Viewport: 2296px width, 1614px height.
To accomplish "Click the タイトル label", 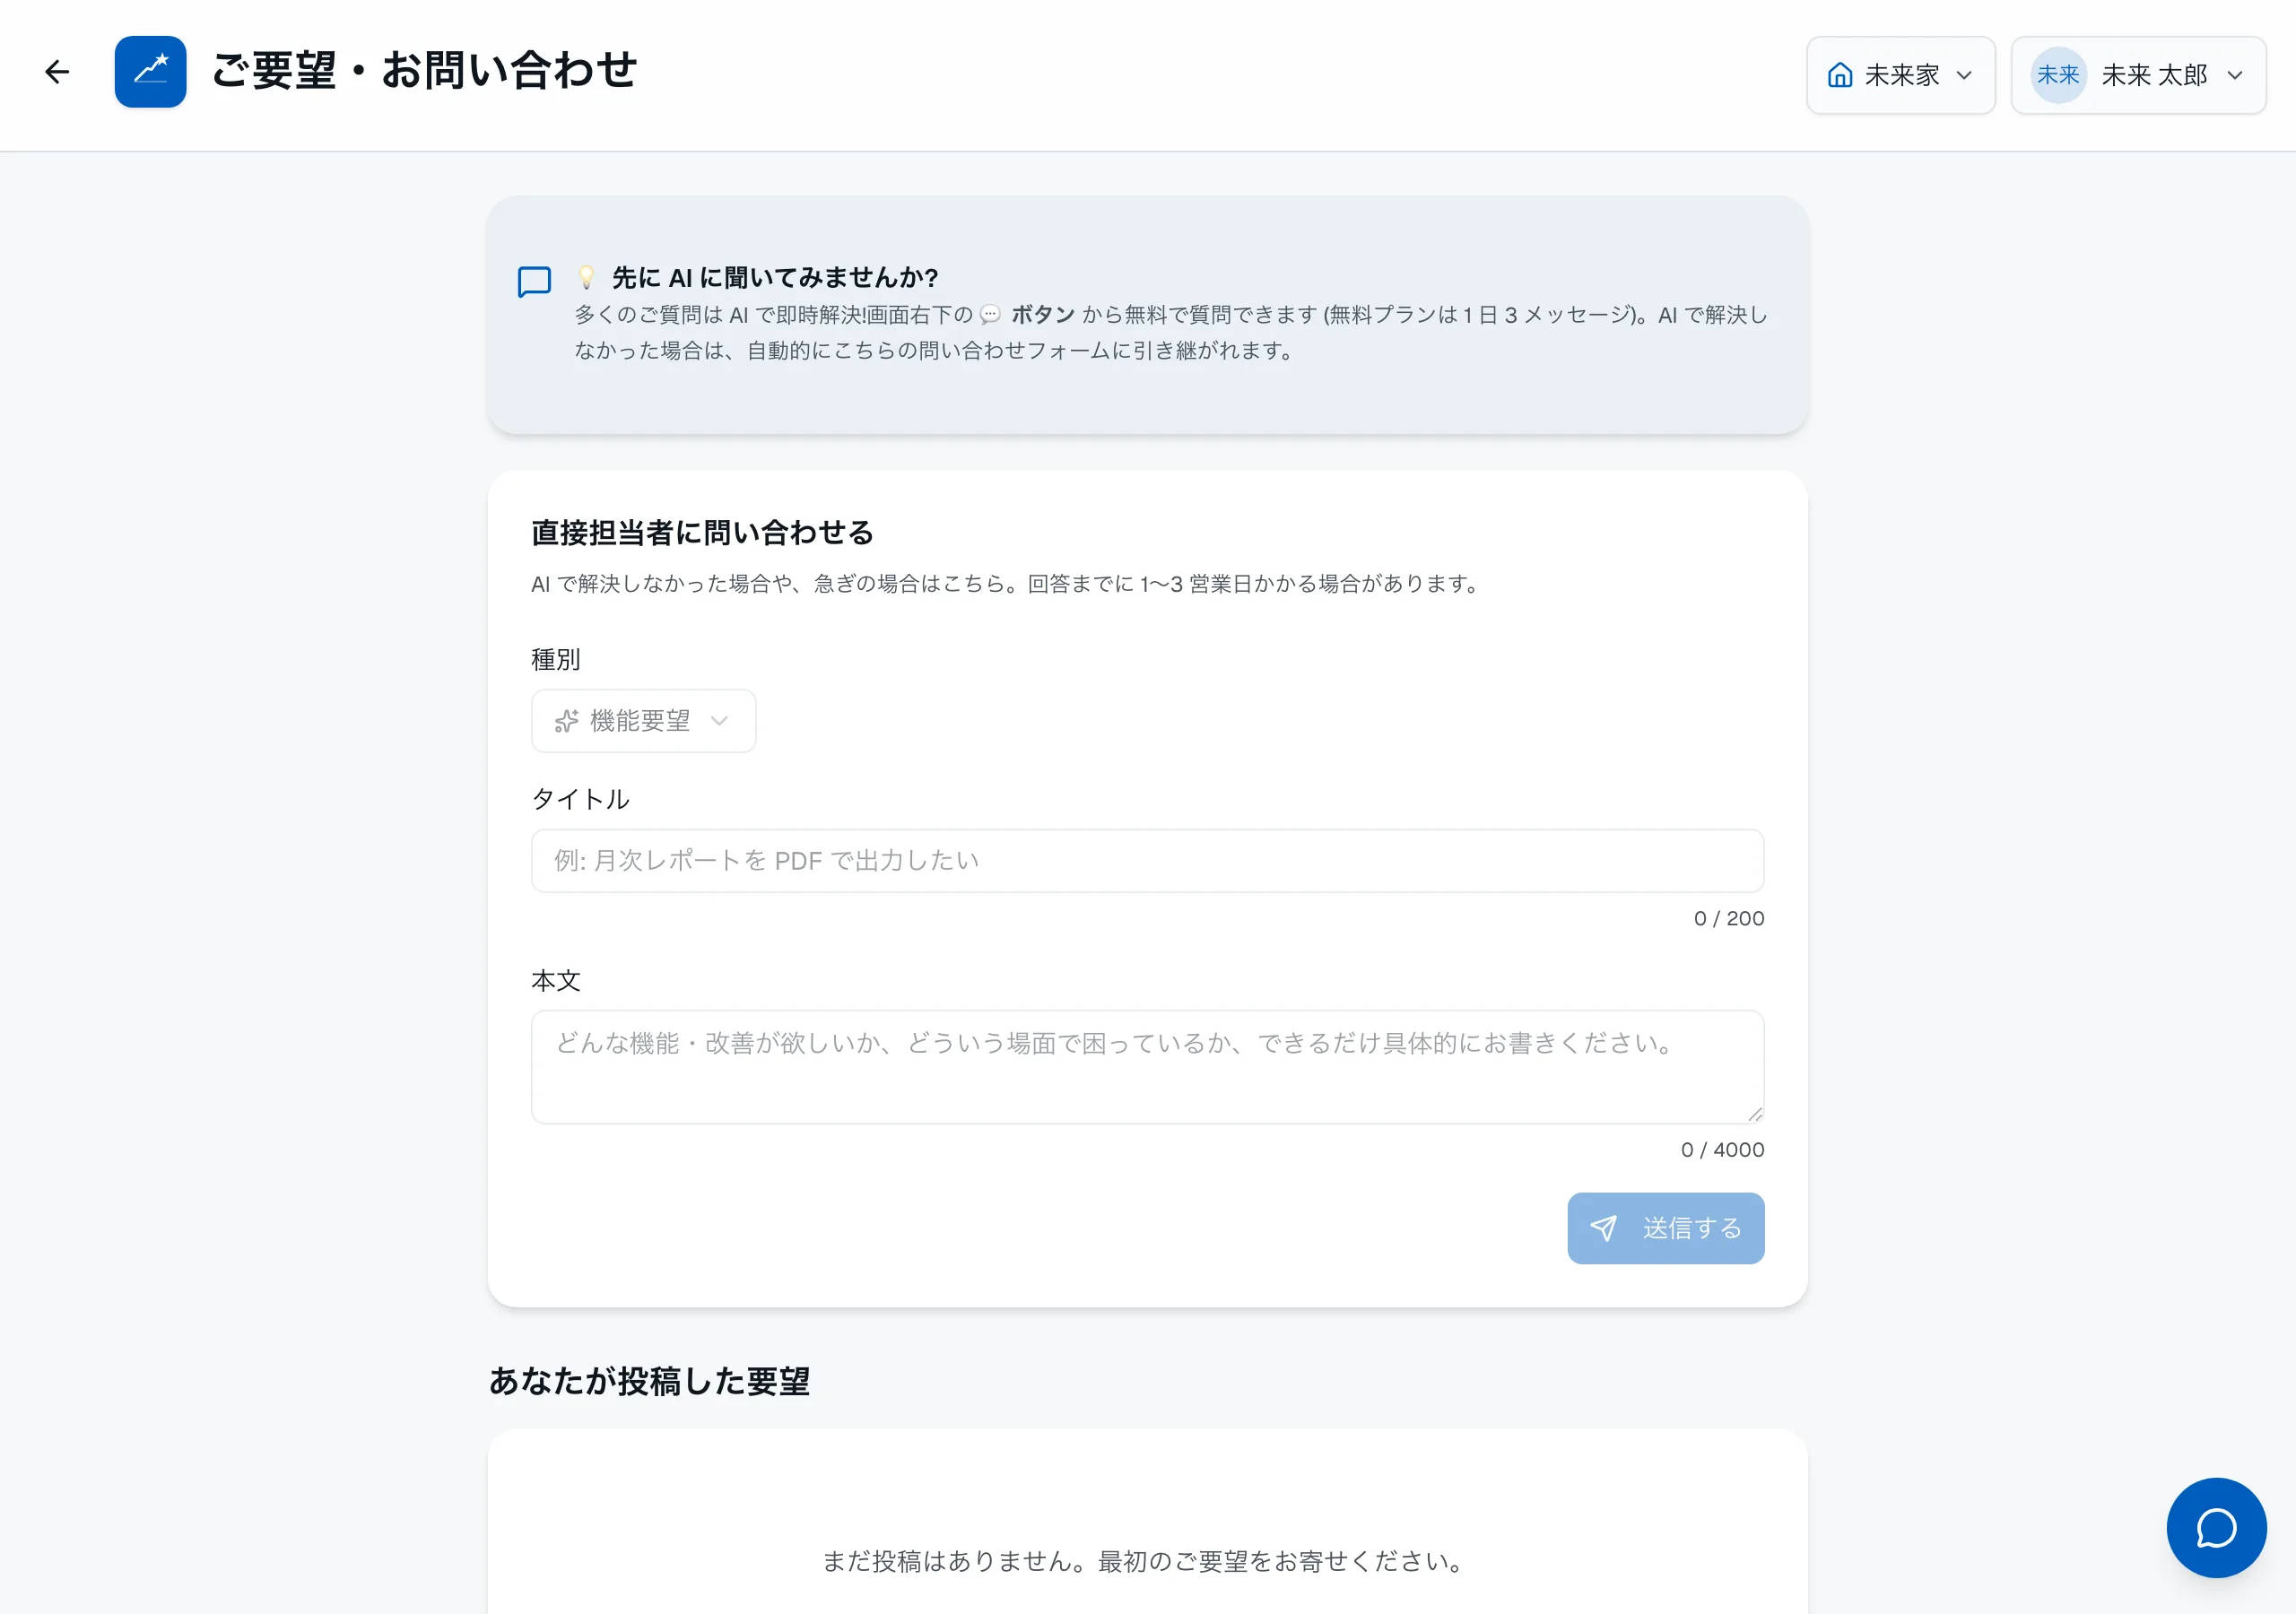I will coord(580,799).
